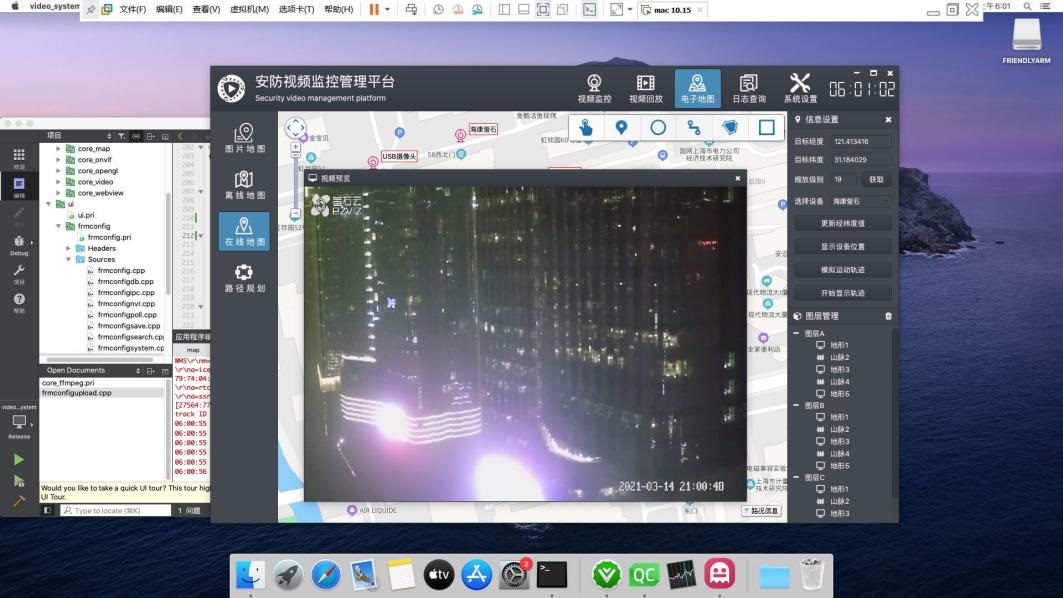Click the 目标经度 longitude input field

click(861, 142)
